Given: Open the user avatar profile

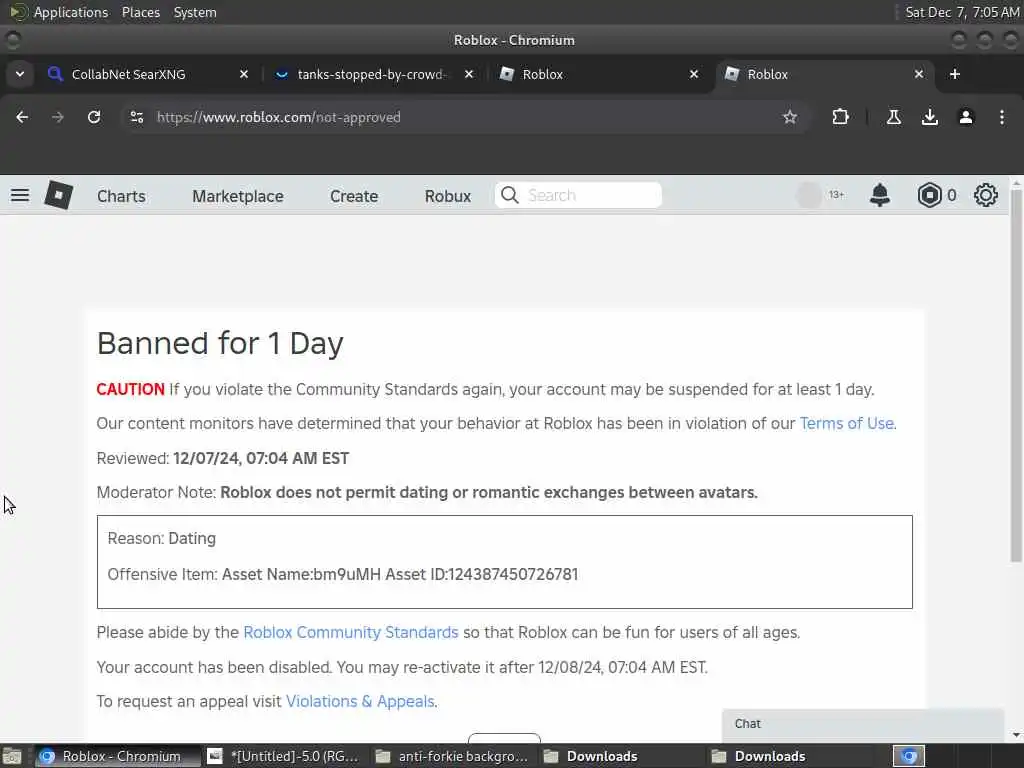Looking at the screenshot, I should [x=808, y=195].
